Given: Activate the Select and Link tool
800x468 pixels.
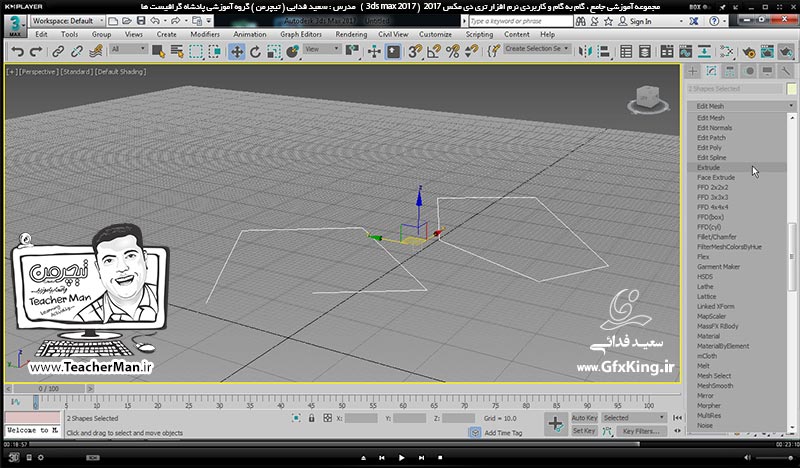Looking at the screenshot, I should pyautogui.click(x=58, y=51).
